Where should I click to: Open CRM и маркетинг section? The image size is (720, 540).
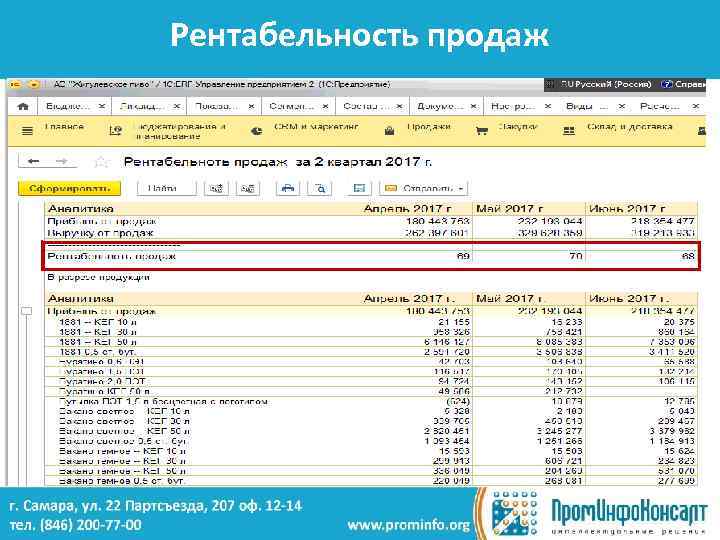coord(316,126)
